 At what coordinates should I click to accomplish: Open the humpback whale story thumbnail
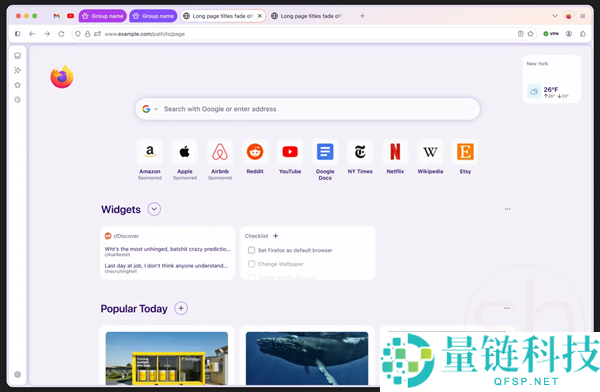coord(307,358)
